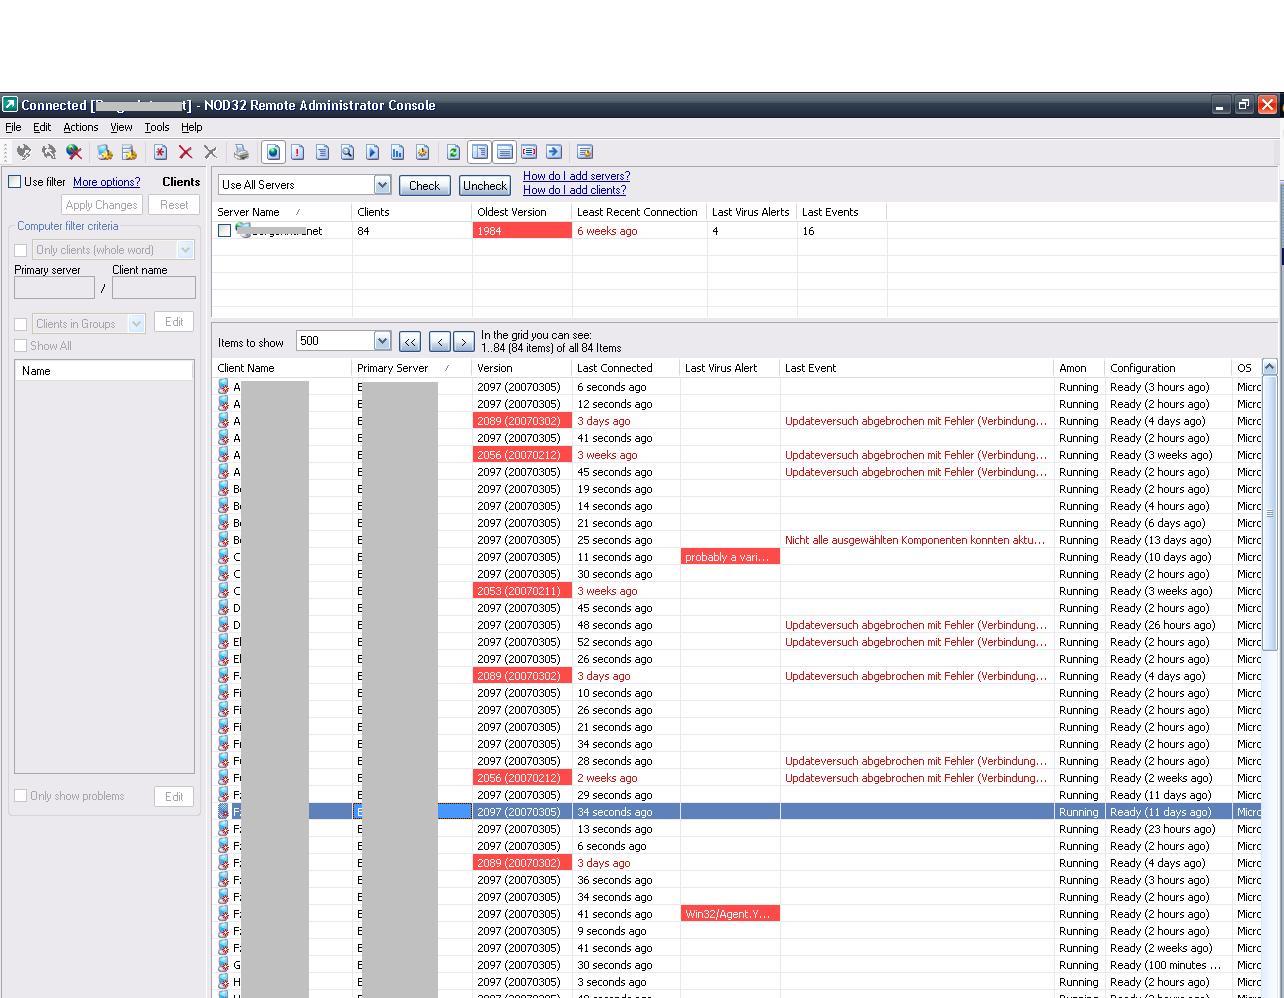Click the blue right-arrow toolbar icon

554,152
